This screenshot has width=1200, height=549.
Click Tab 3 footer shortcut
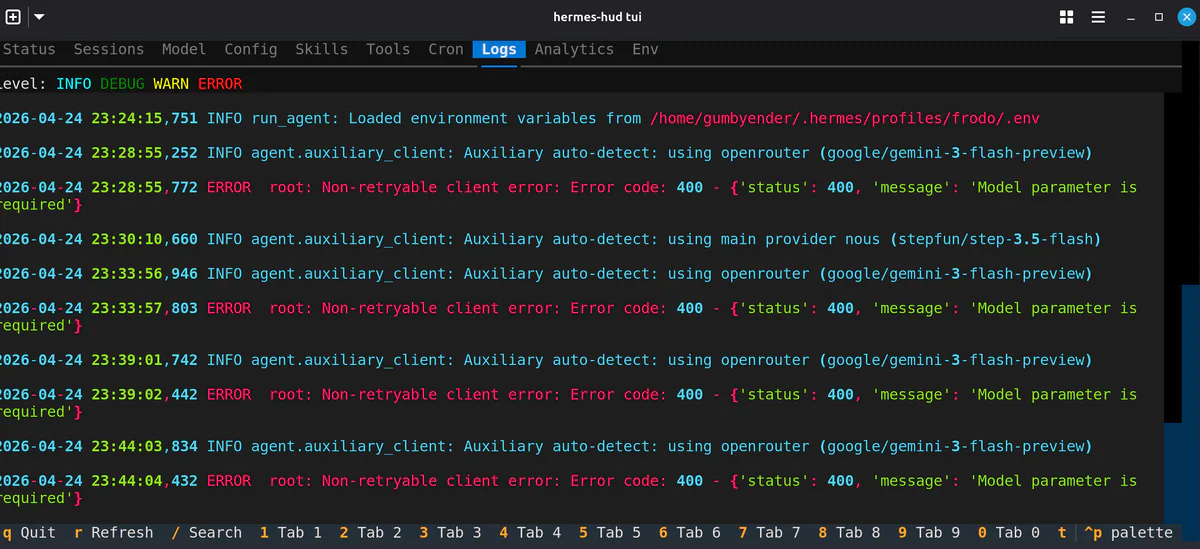(451, 533)
